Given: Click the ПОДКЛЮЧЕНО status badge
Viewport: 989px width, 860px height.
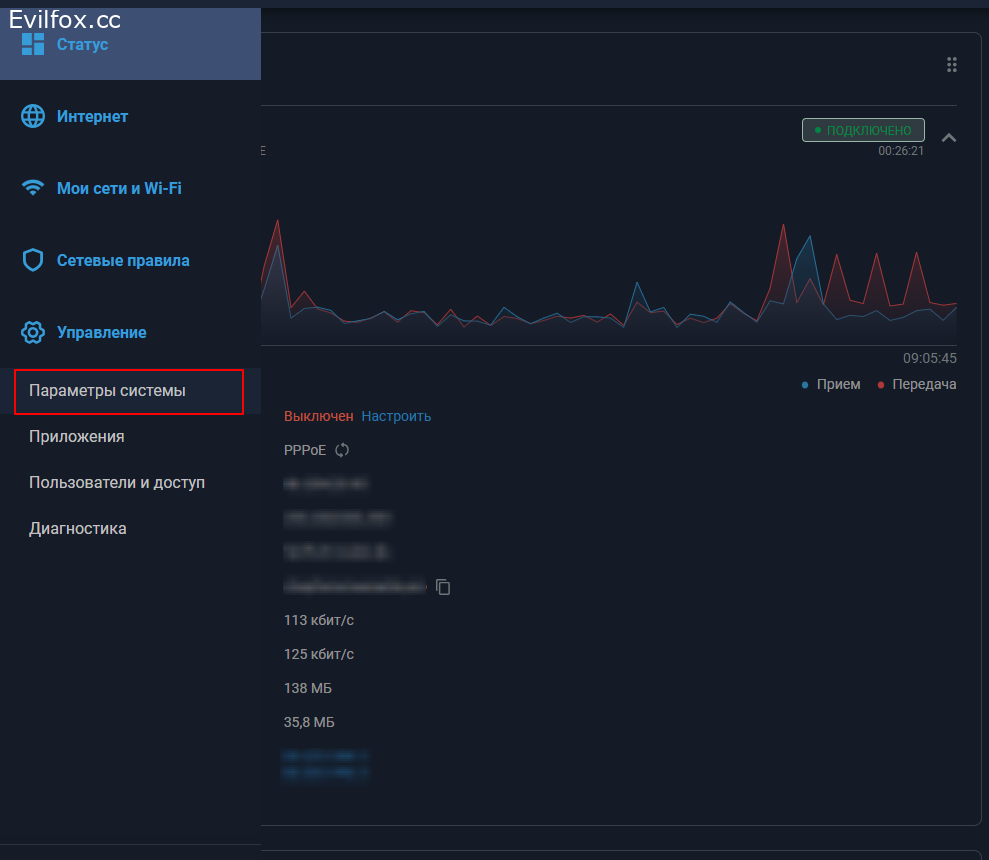Looking at the screenshot, I should [x=863, y=130].
